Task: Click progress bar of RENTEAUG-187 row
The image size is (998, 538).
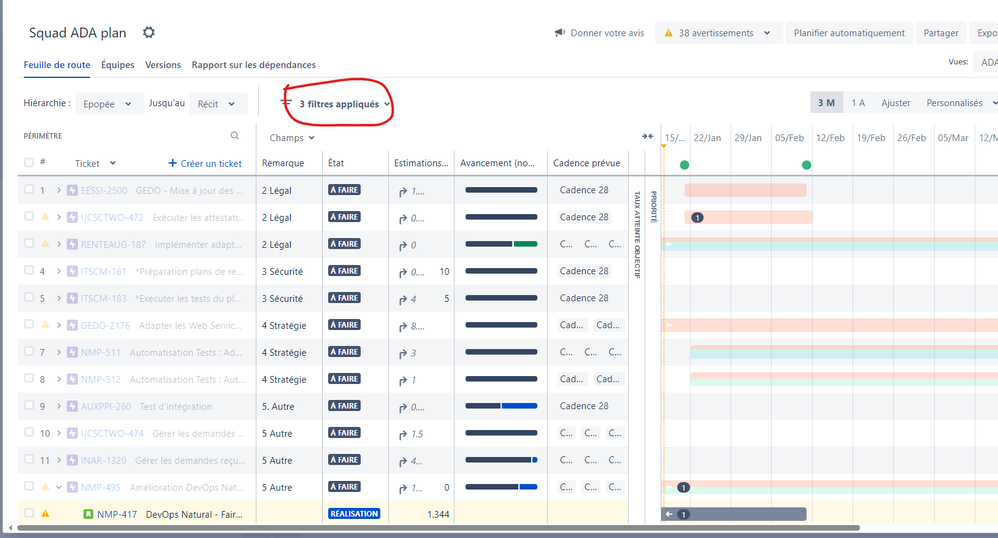Action: [x=501, y=244]
